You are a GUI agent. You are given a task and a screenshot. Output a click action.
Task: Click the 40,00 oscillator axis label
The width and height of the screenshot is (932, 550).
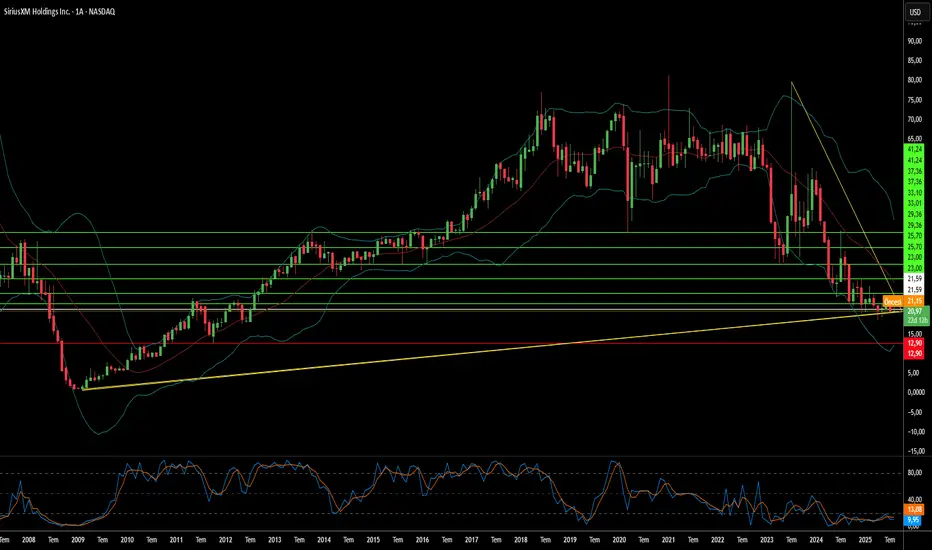915,499
